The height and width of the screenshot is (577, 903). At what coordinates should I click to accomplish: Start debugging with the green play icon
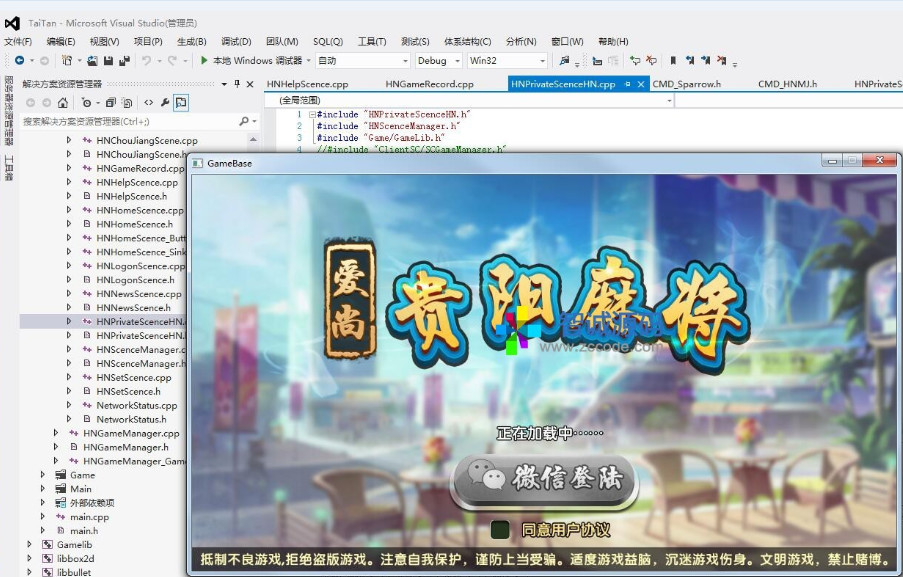click(204, 60)
